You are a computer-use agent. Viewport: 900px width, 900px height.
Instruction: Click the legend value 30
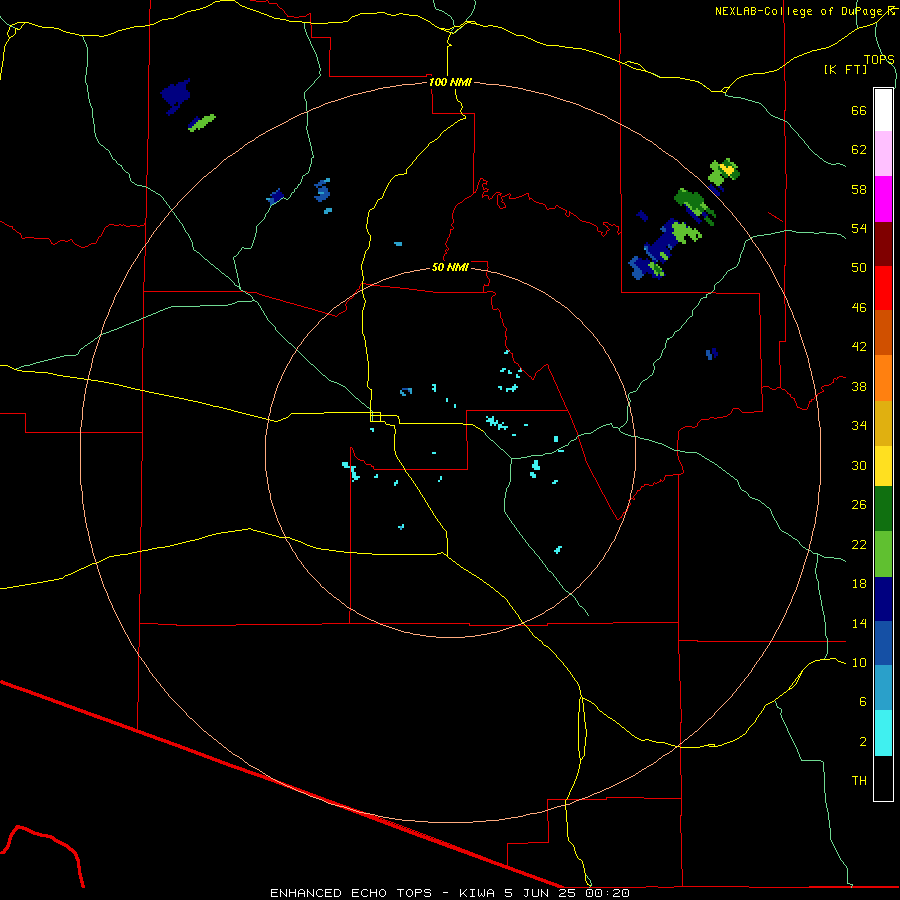[x=859, y=465]
